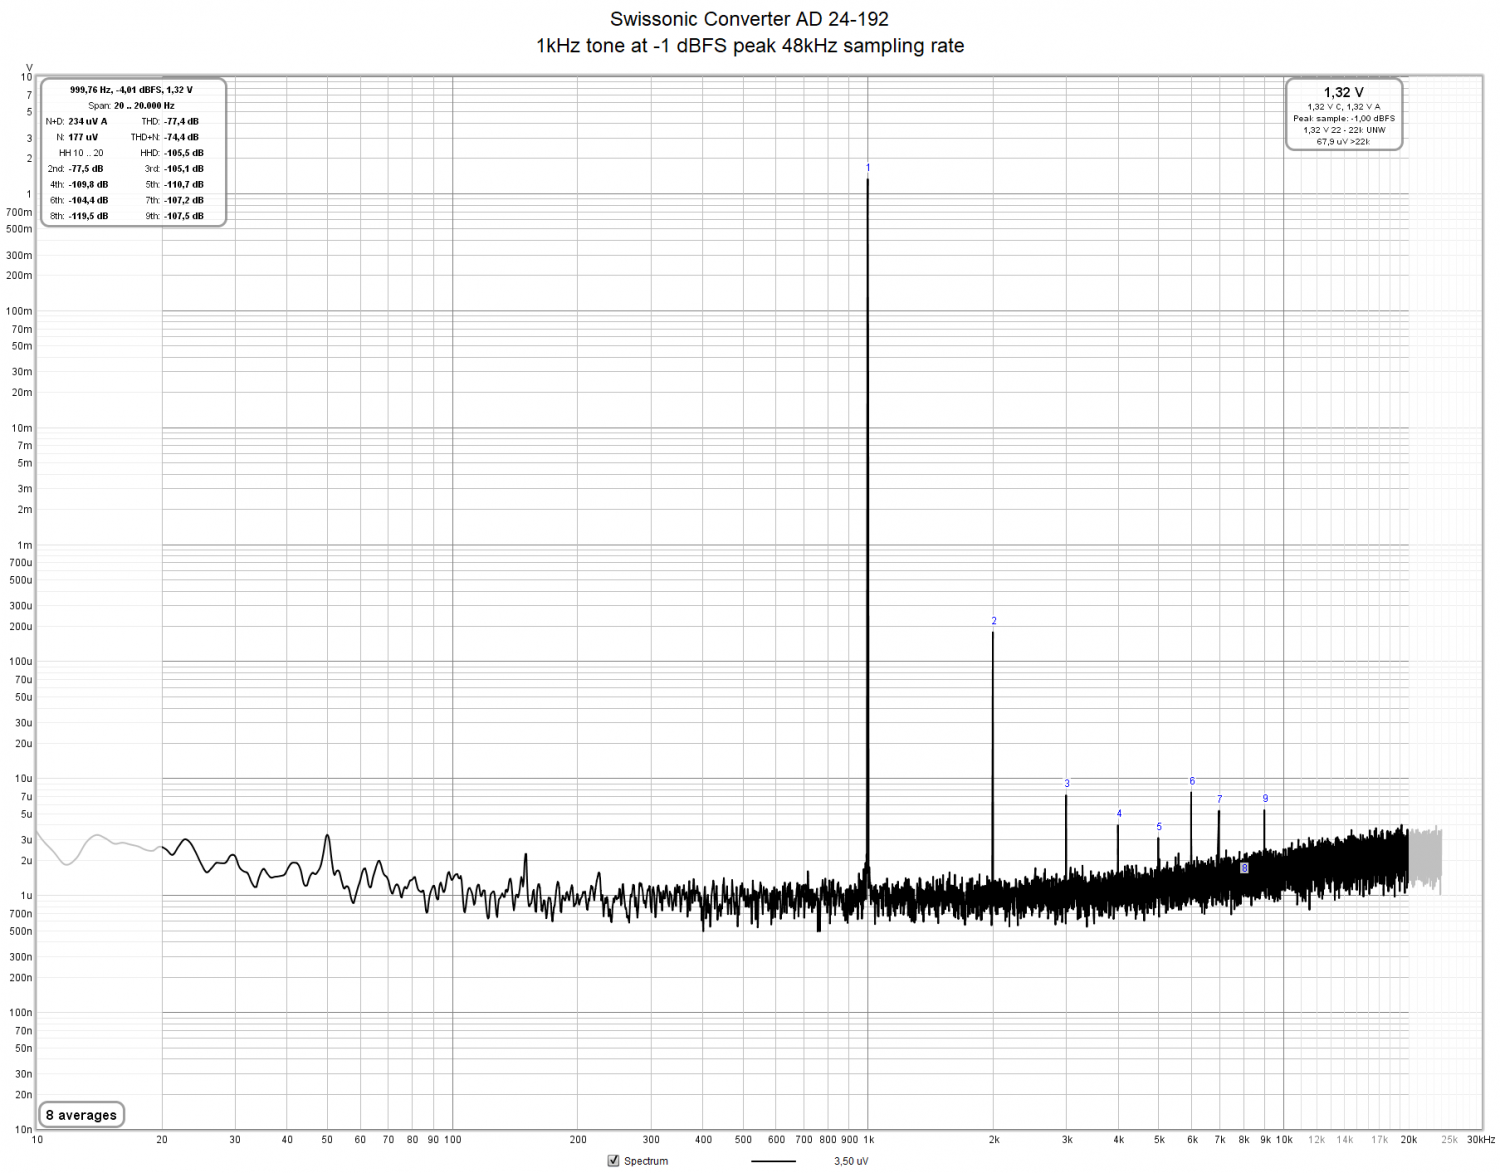Click the 4th harmonic -109,8 dB value
This screenshot has width=1500, height=1173.
(88, 185)
